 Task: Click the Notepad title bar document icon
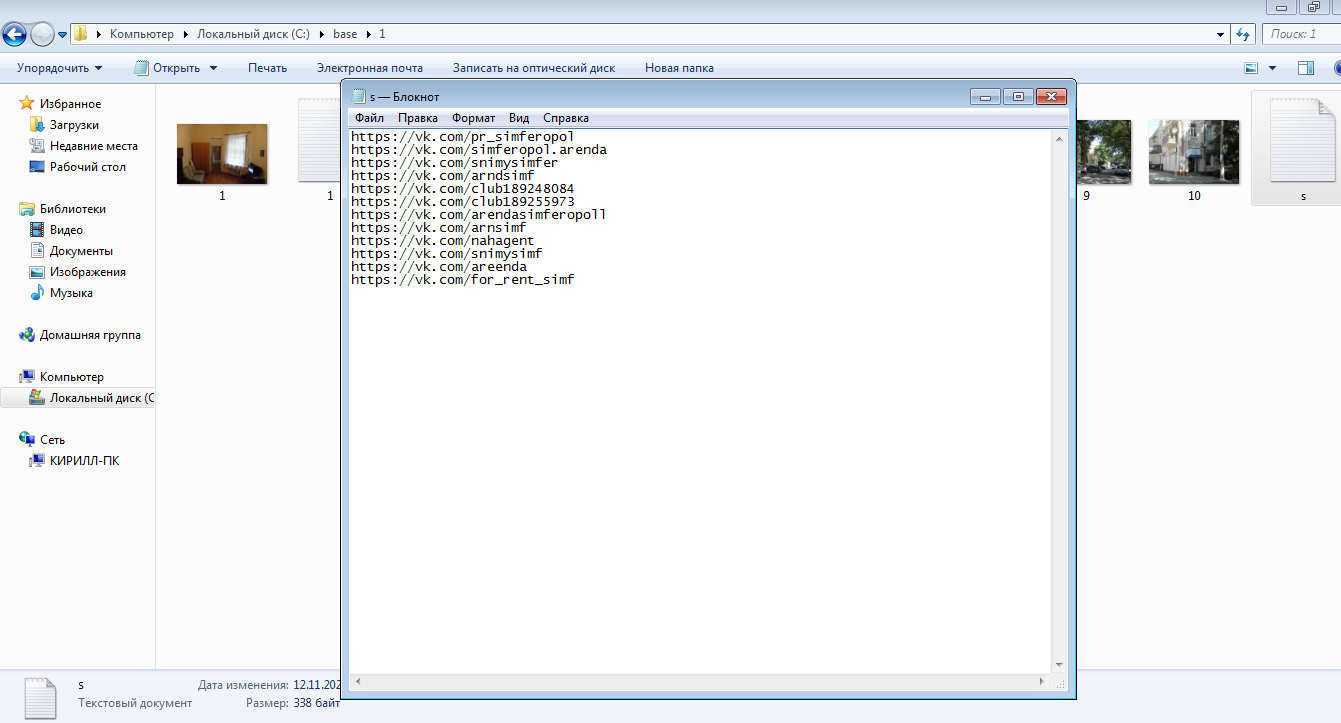point(358,97)
